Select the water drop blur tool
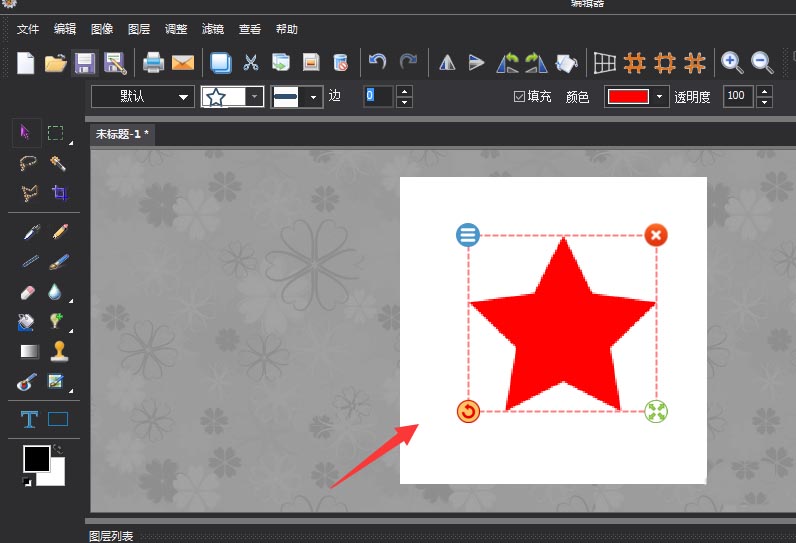 [x=54, y=292]
